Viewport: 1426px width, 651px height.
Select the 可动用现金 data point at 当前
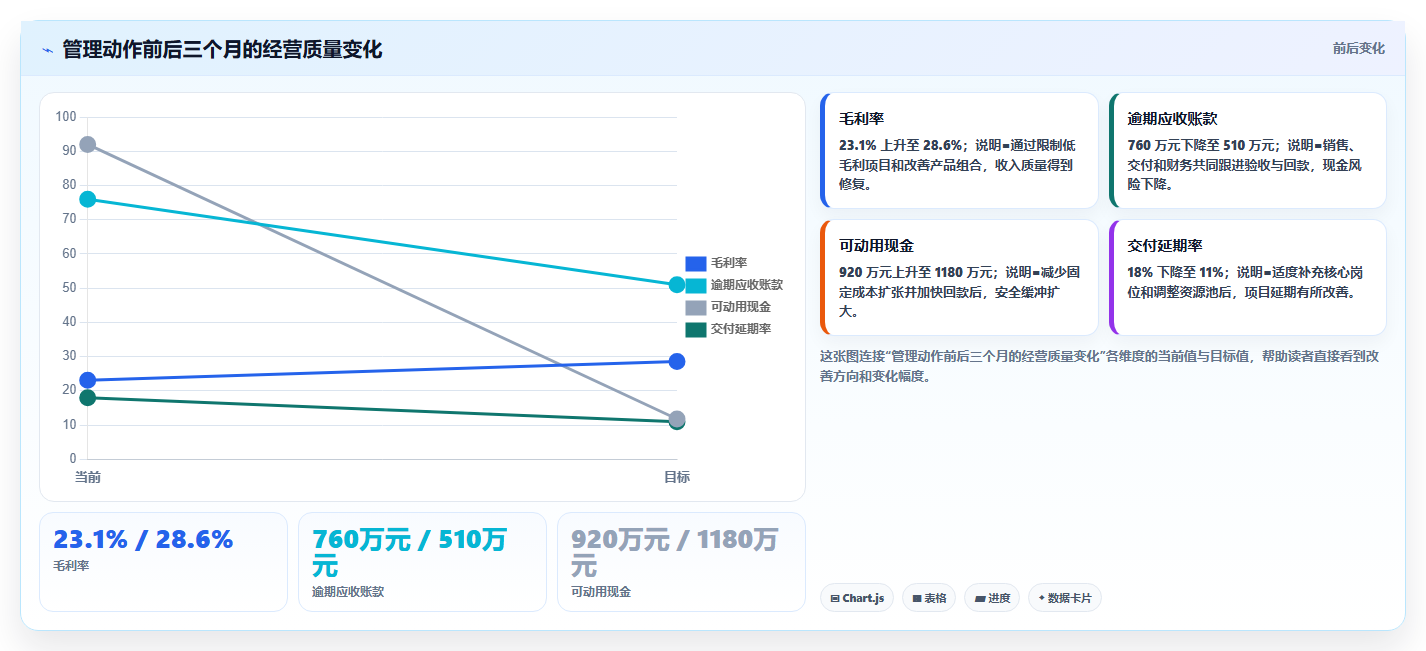[88, 144]
